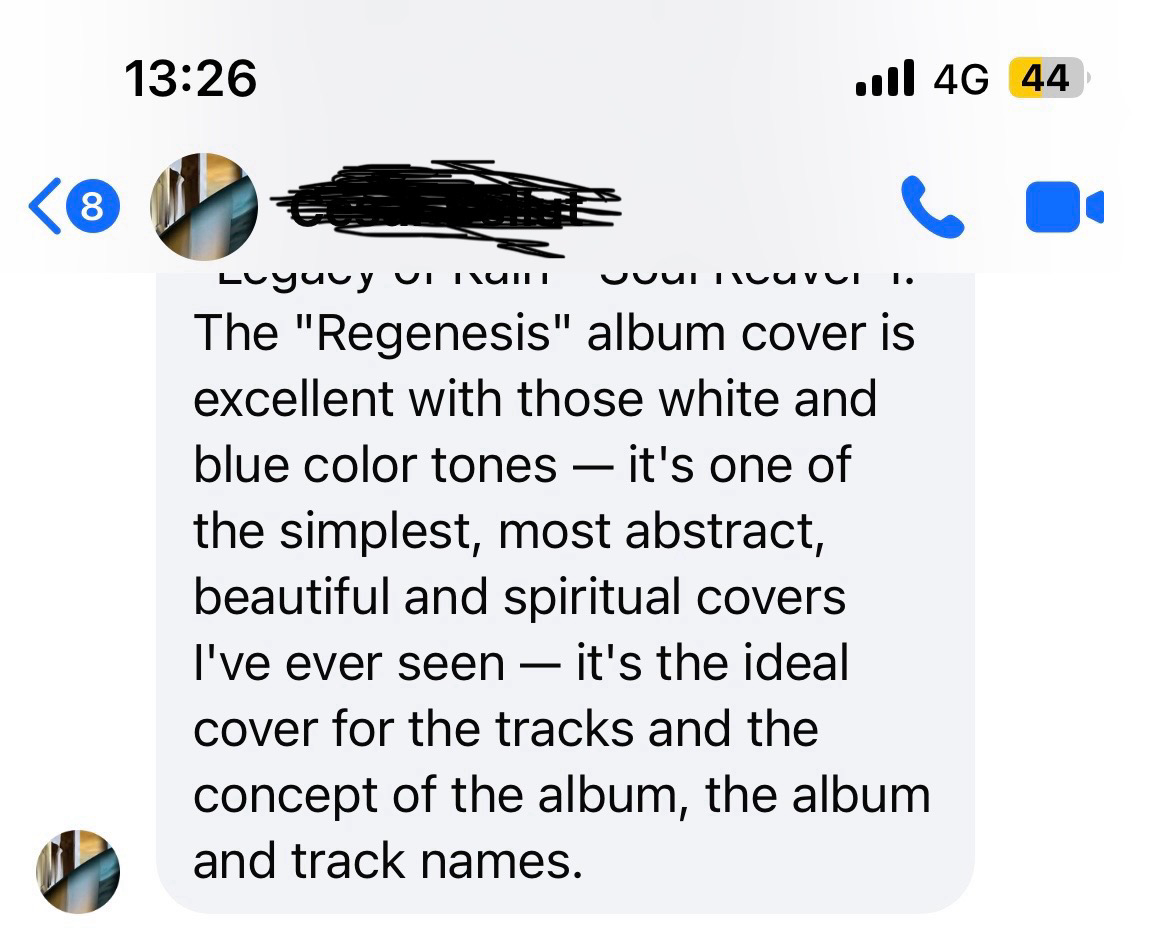Screen dimensions: 1170x937
Task: Click the partially hidden top message line
Action: [566, 278]
